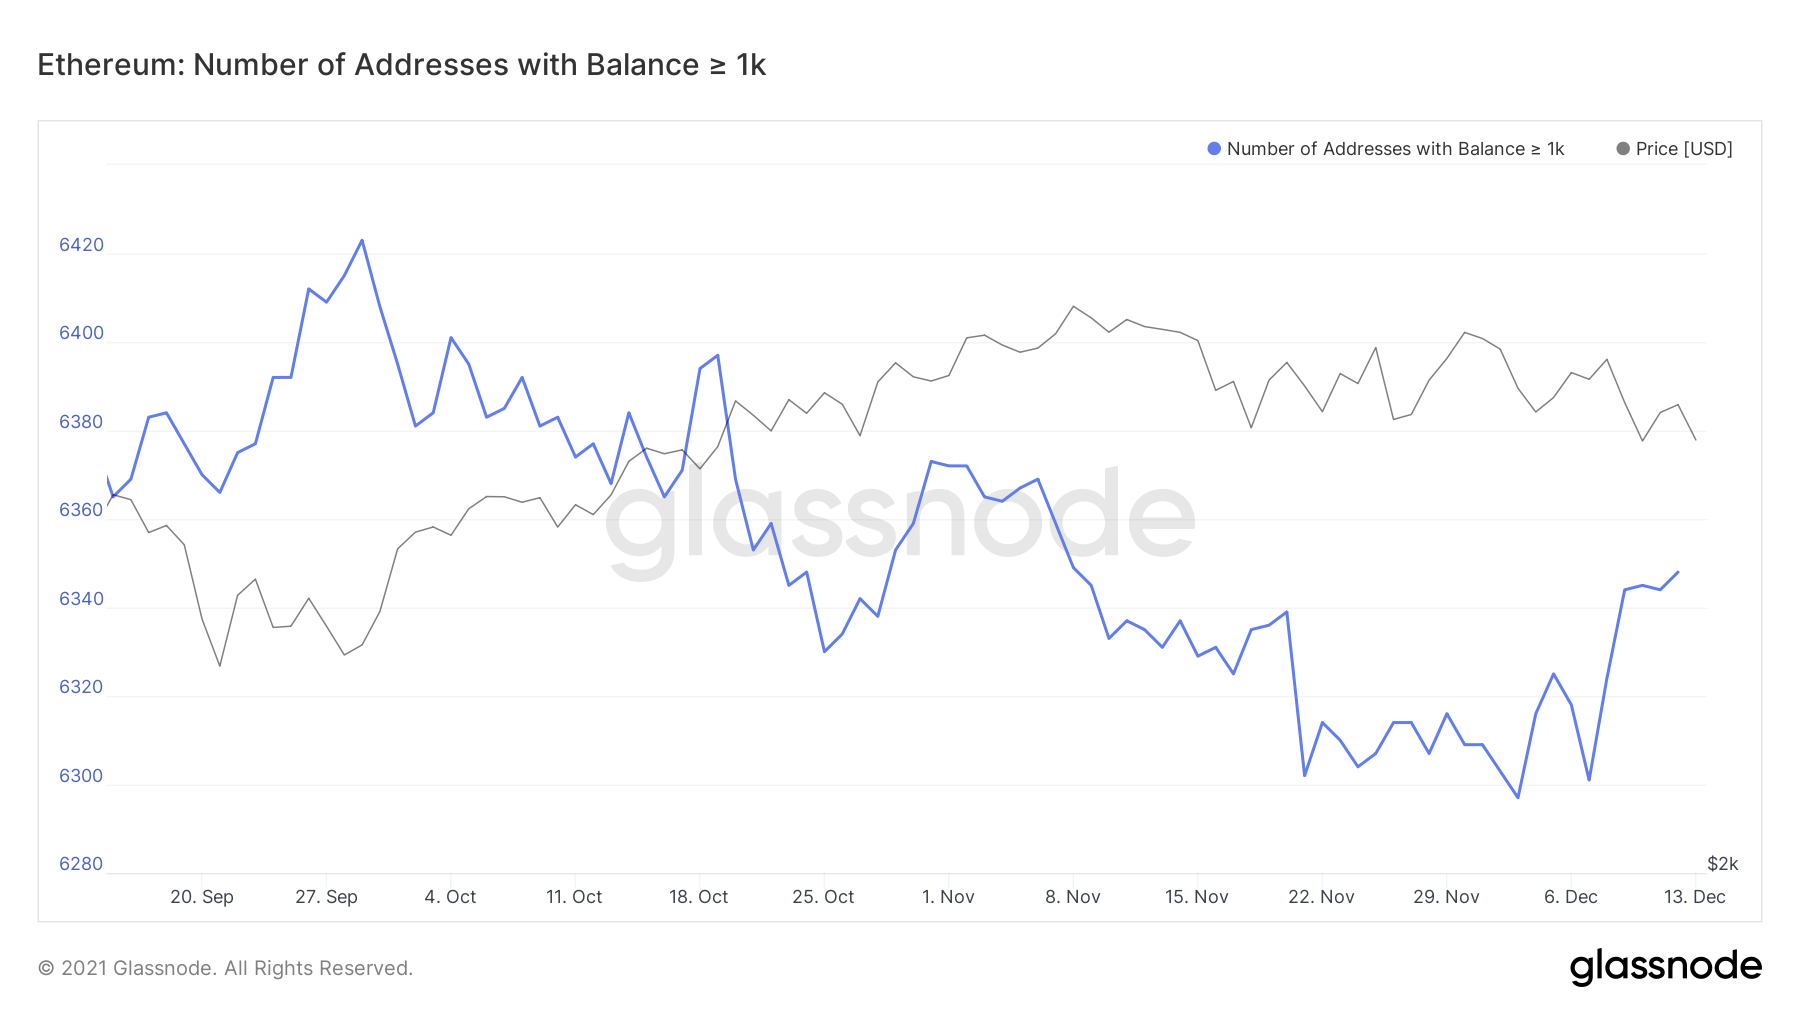Click the blue legend dot for Addresses
This screenshot has width=1800, height=1013.
pos(1214,149)
